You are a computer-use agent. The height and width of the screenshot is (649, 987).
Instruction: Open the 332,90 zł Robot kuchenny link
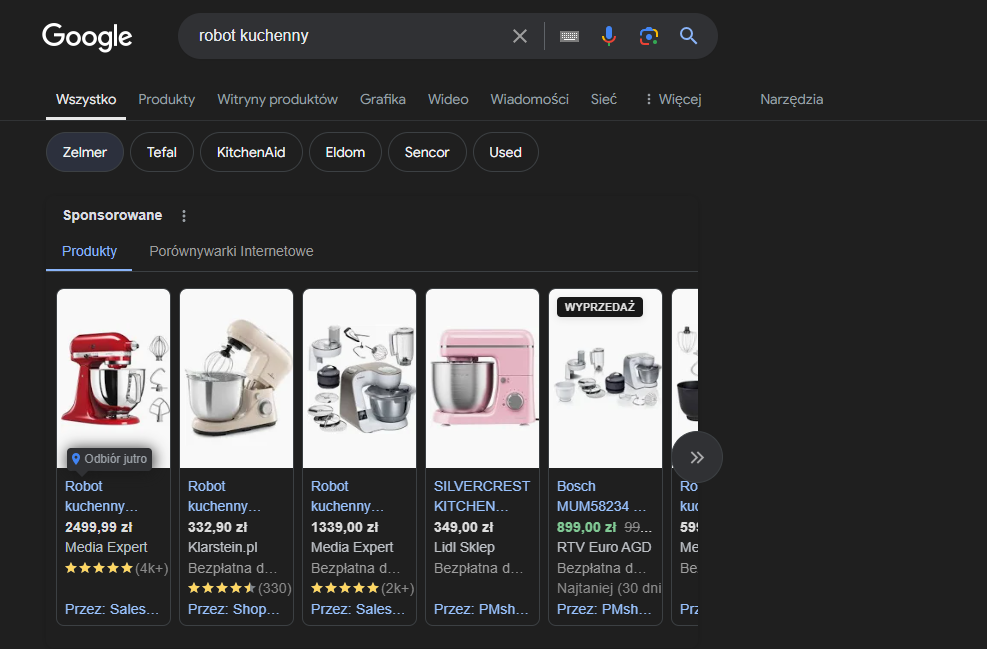223,496
